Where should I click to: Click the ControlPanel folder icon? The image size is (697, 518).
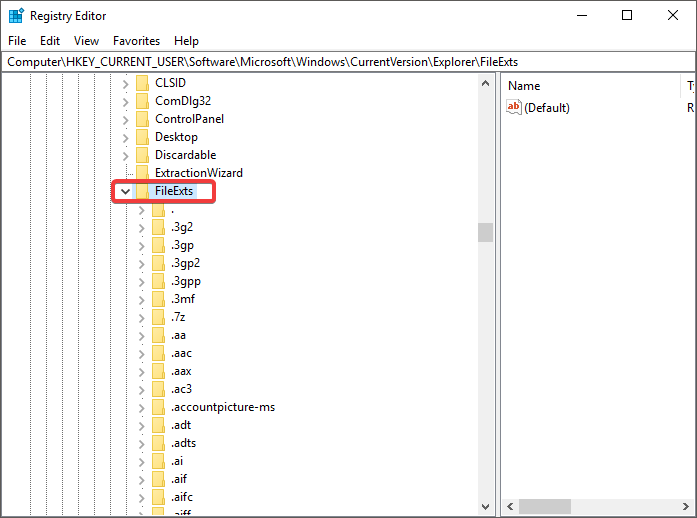point(142,119)
